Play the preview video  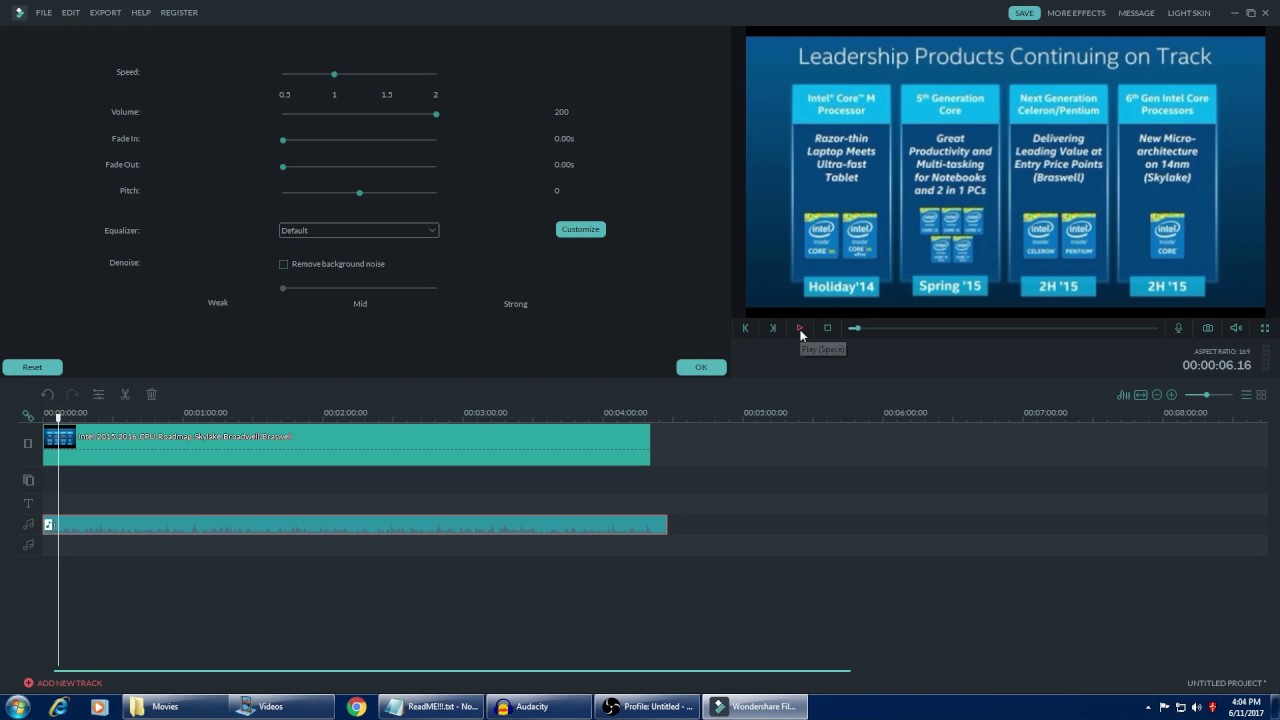(x=800, y=328)
